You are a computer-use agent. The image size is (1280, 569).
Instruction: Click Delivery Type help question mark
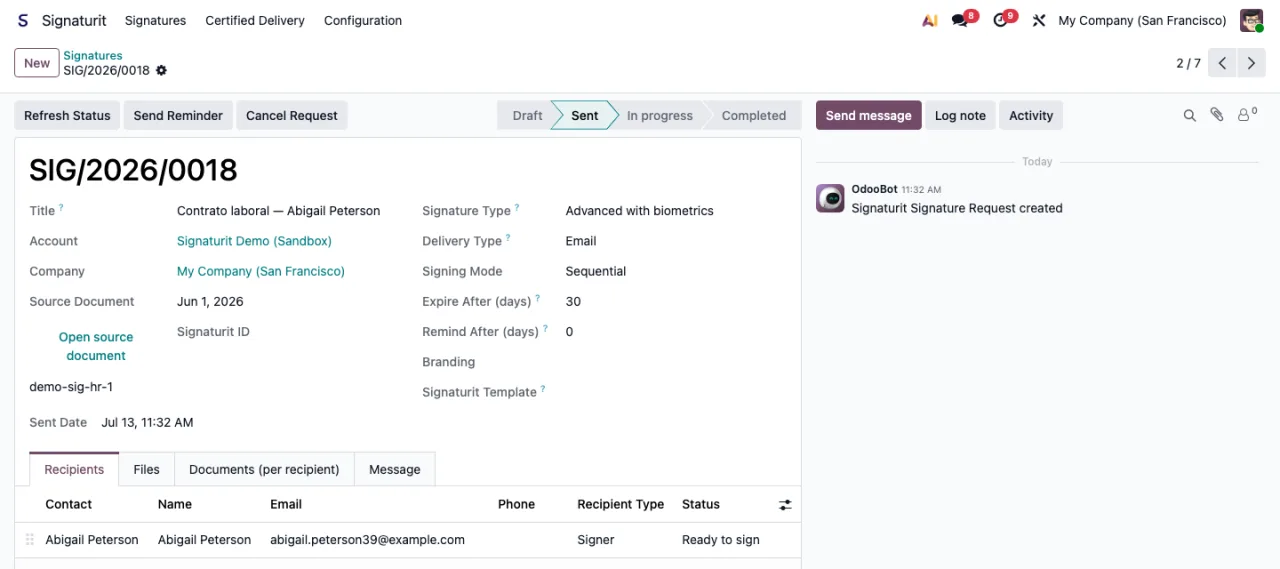coord(508,238)
